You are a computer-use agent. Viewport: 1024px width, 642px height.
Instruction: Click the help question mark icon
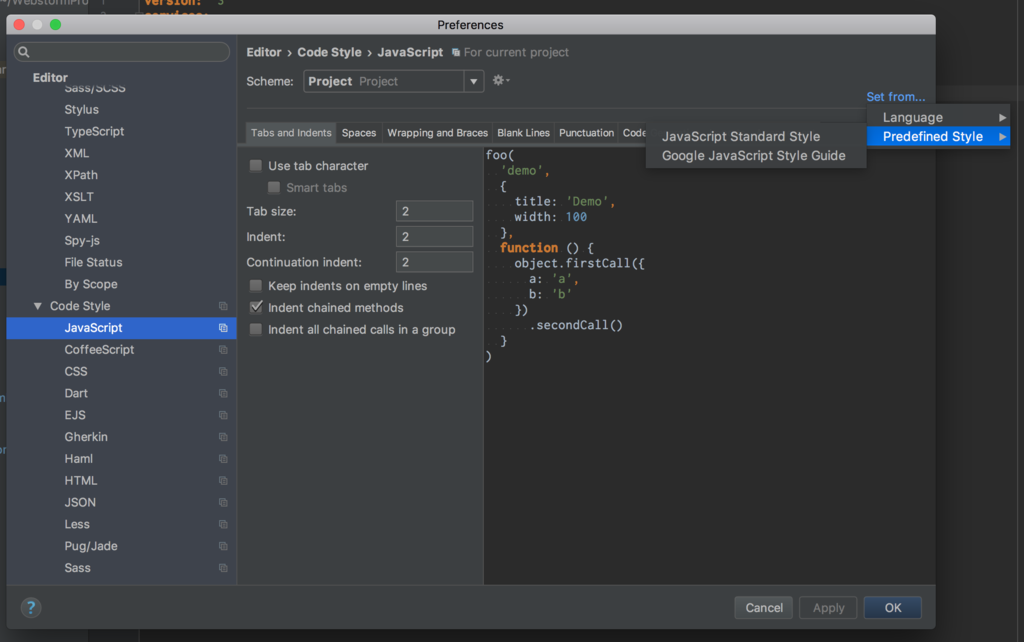coord(31,607)
